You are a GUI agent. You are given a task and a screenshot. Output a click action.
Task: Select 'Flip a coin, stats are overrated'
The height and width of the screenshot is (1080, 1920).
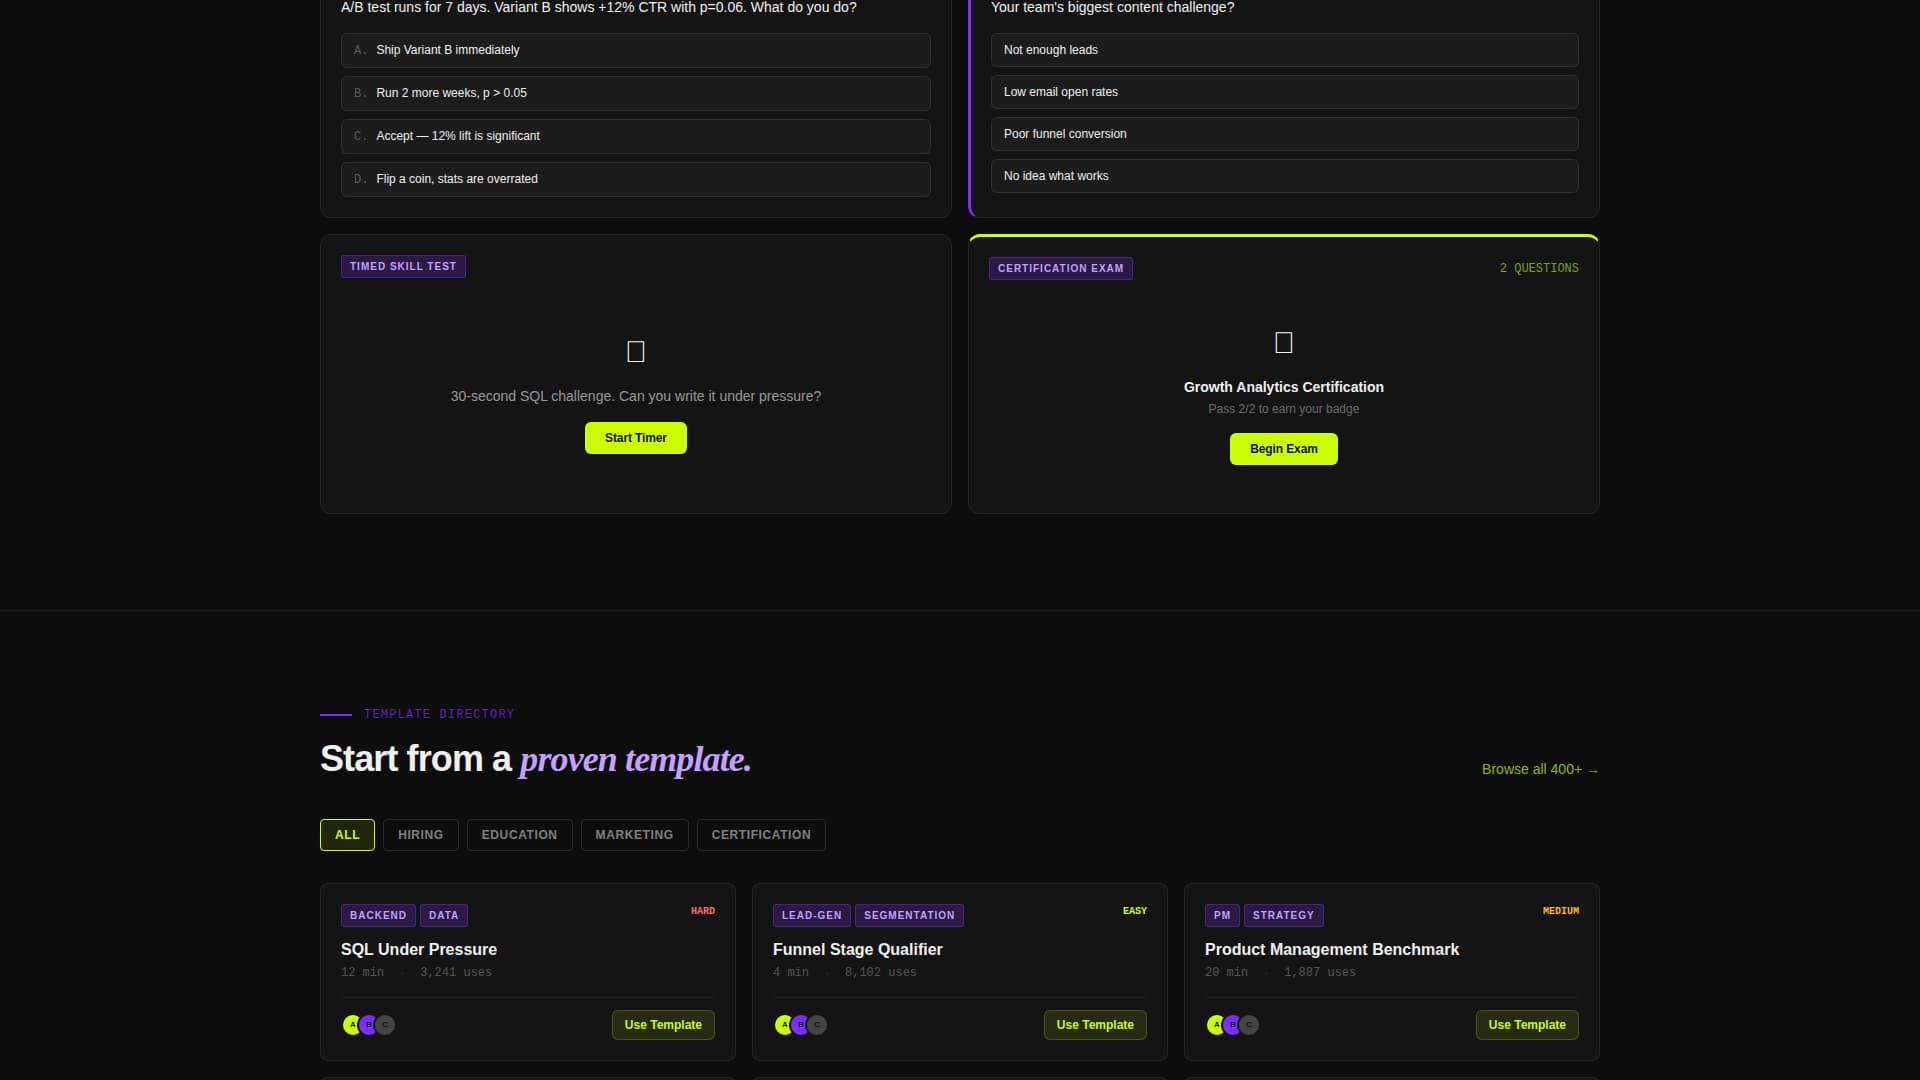click(x=635, y=179)
